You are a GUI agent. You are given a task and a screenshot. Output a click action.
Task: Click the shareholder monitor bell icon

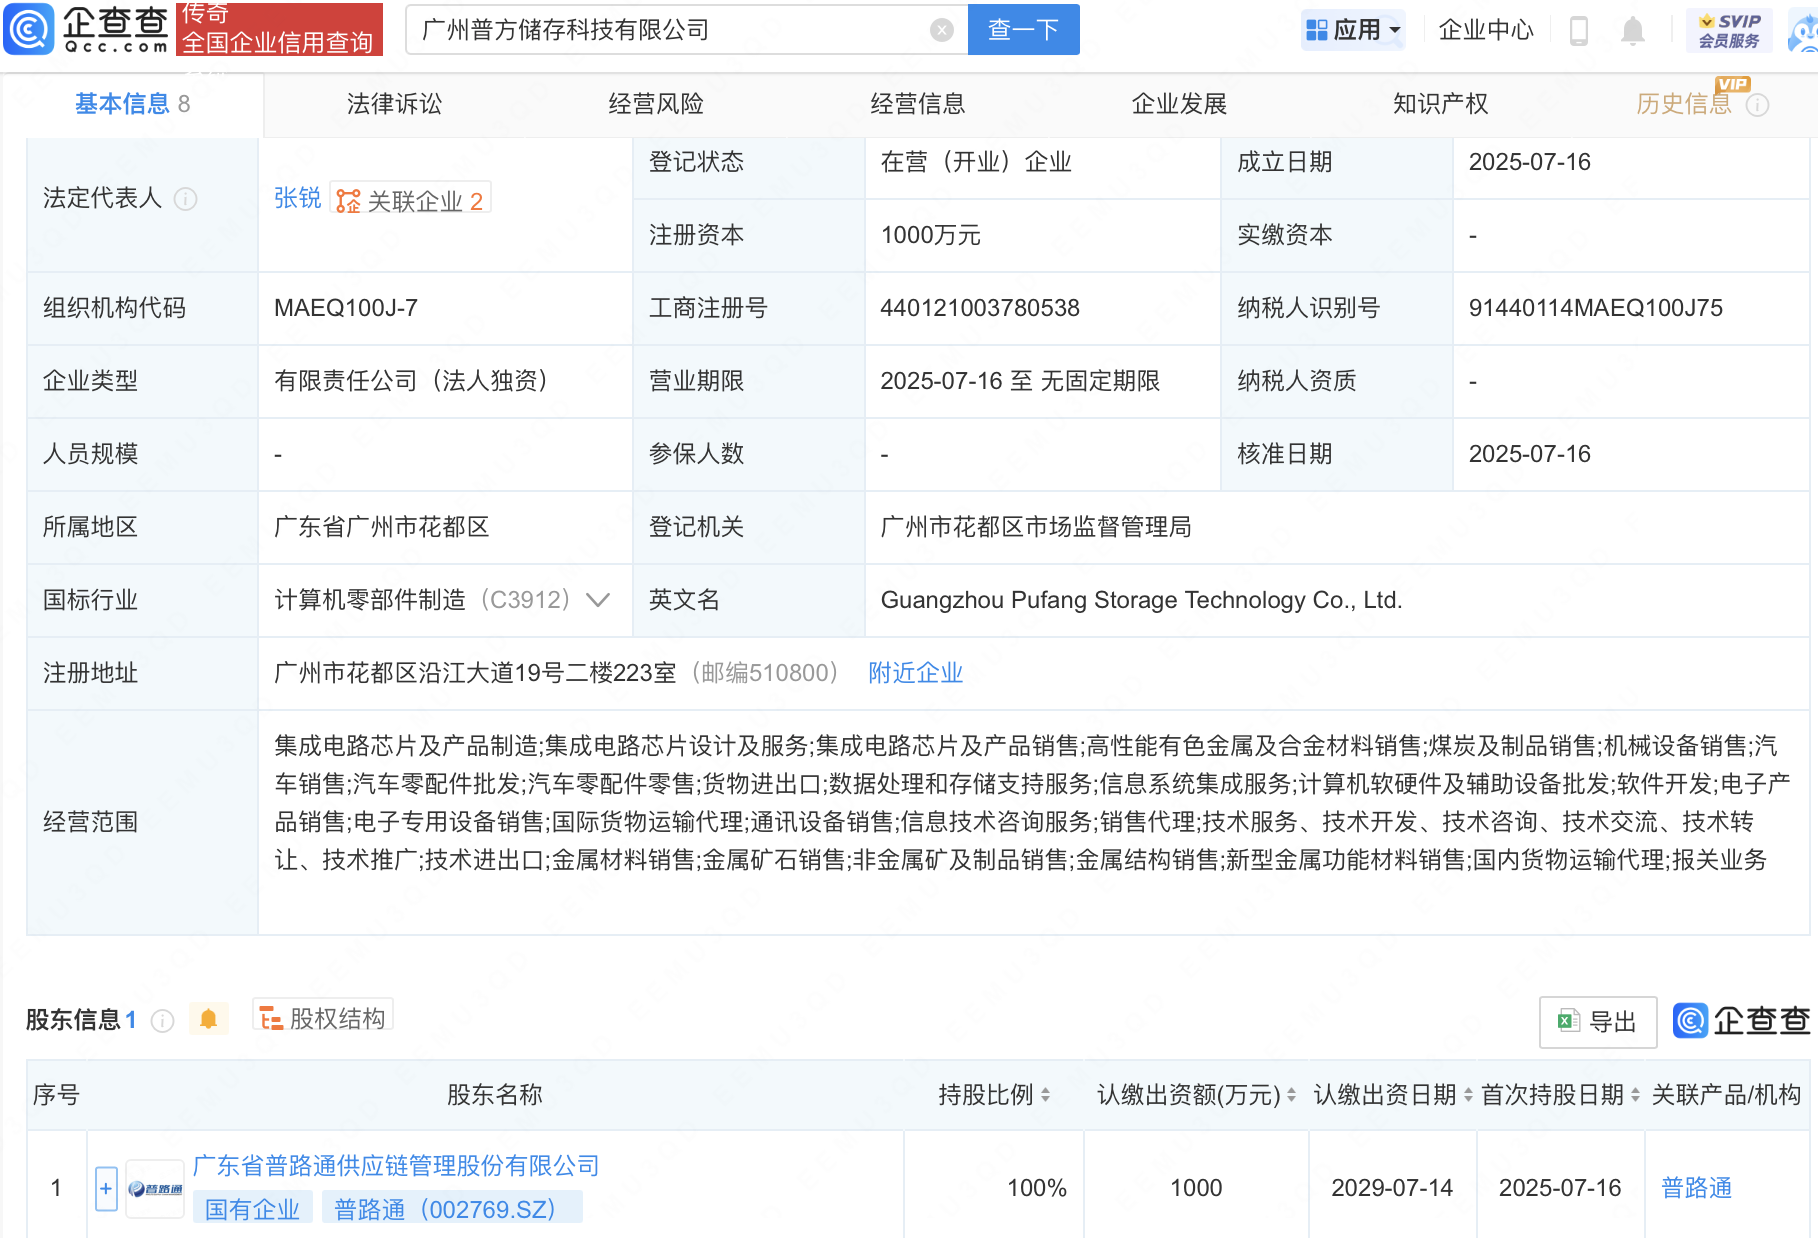208,1019
